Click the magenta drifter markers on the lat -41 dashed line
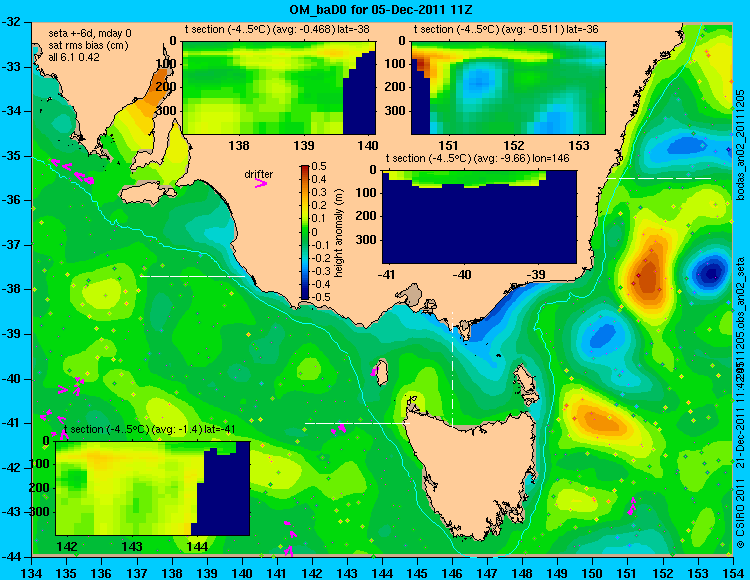Screen dimensions: 750x580 point(339,428)
